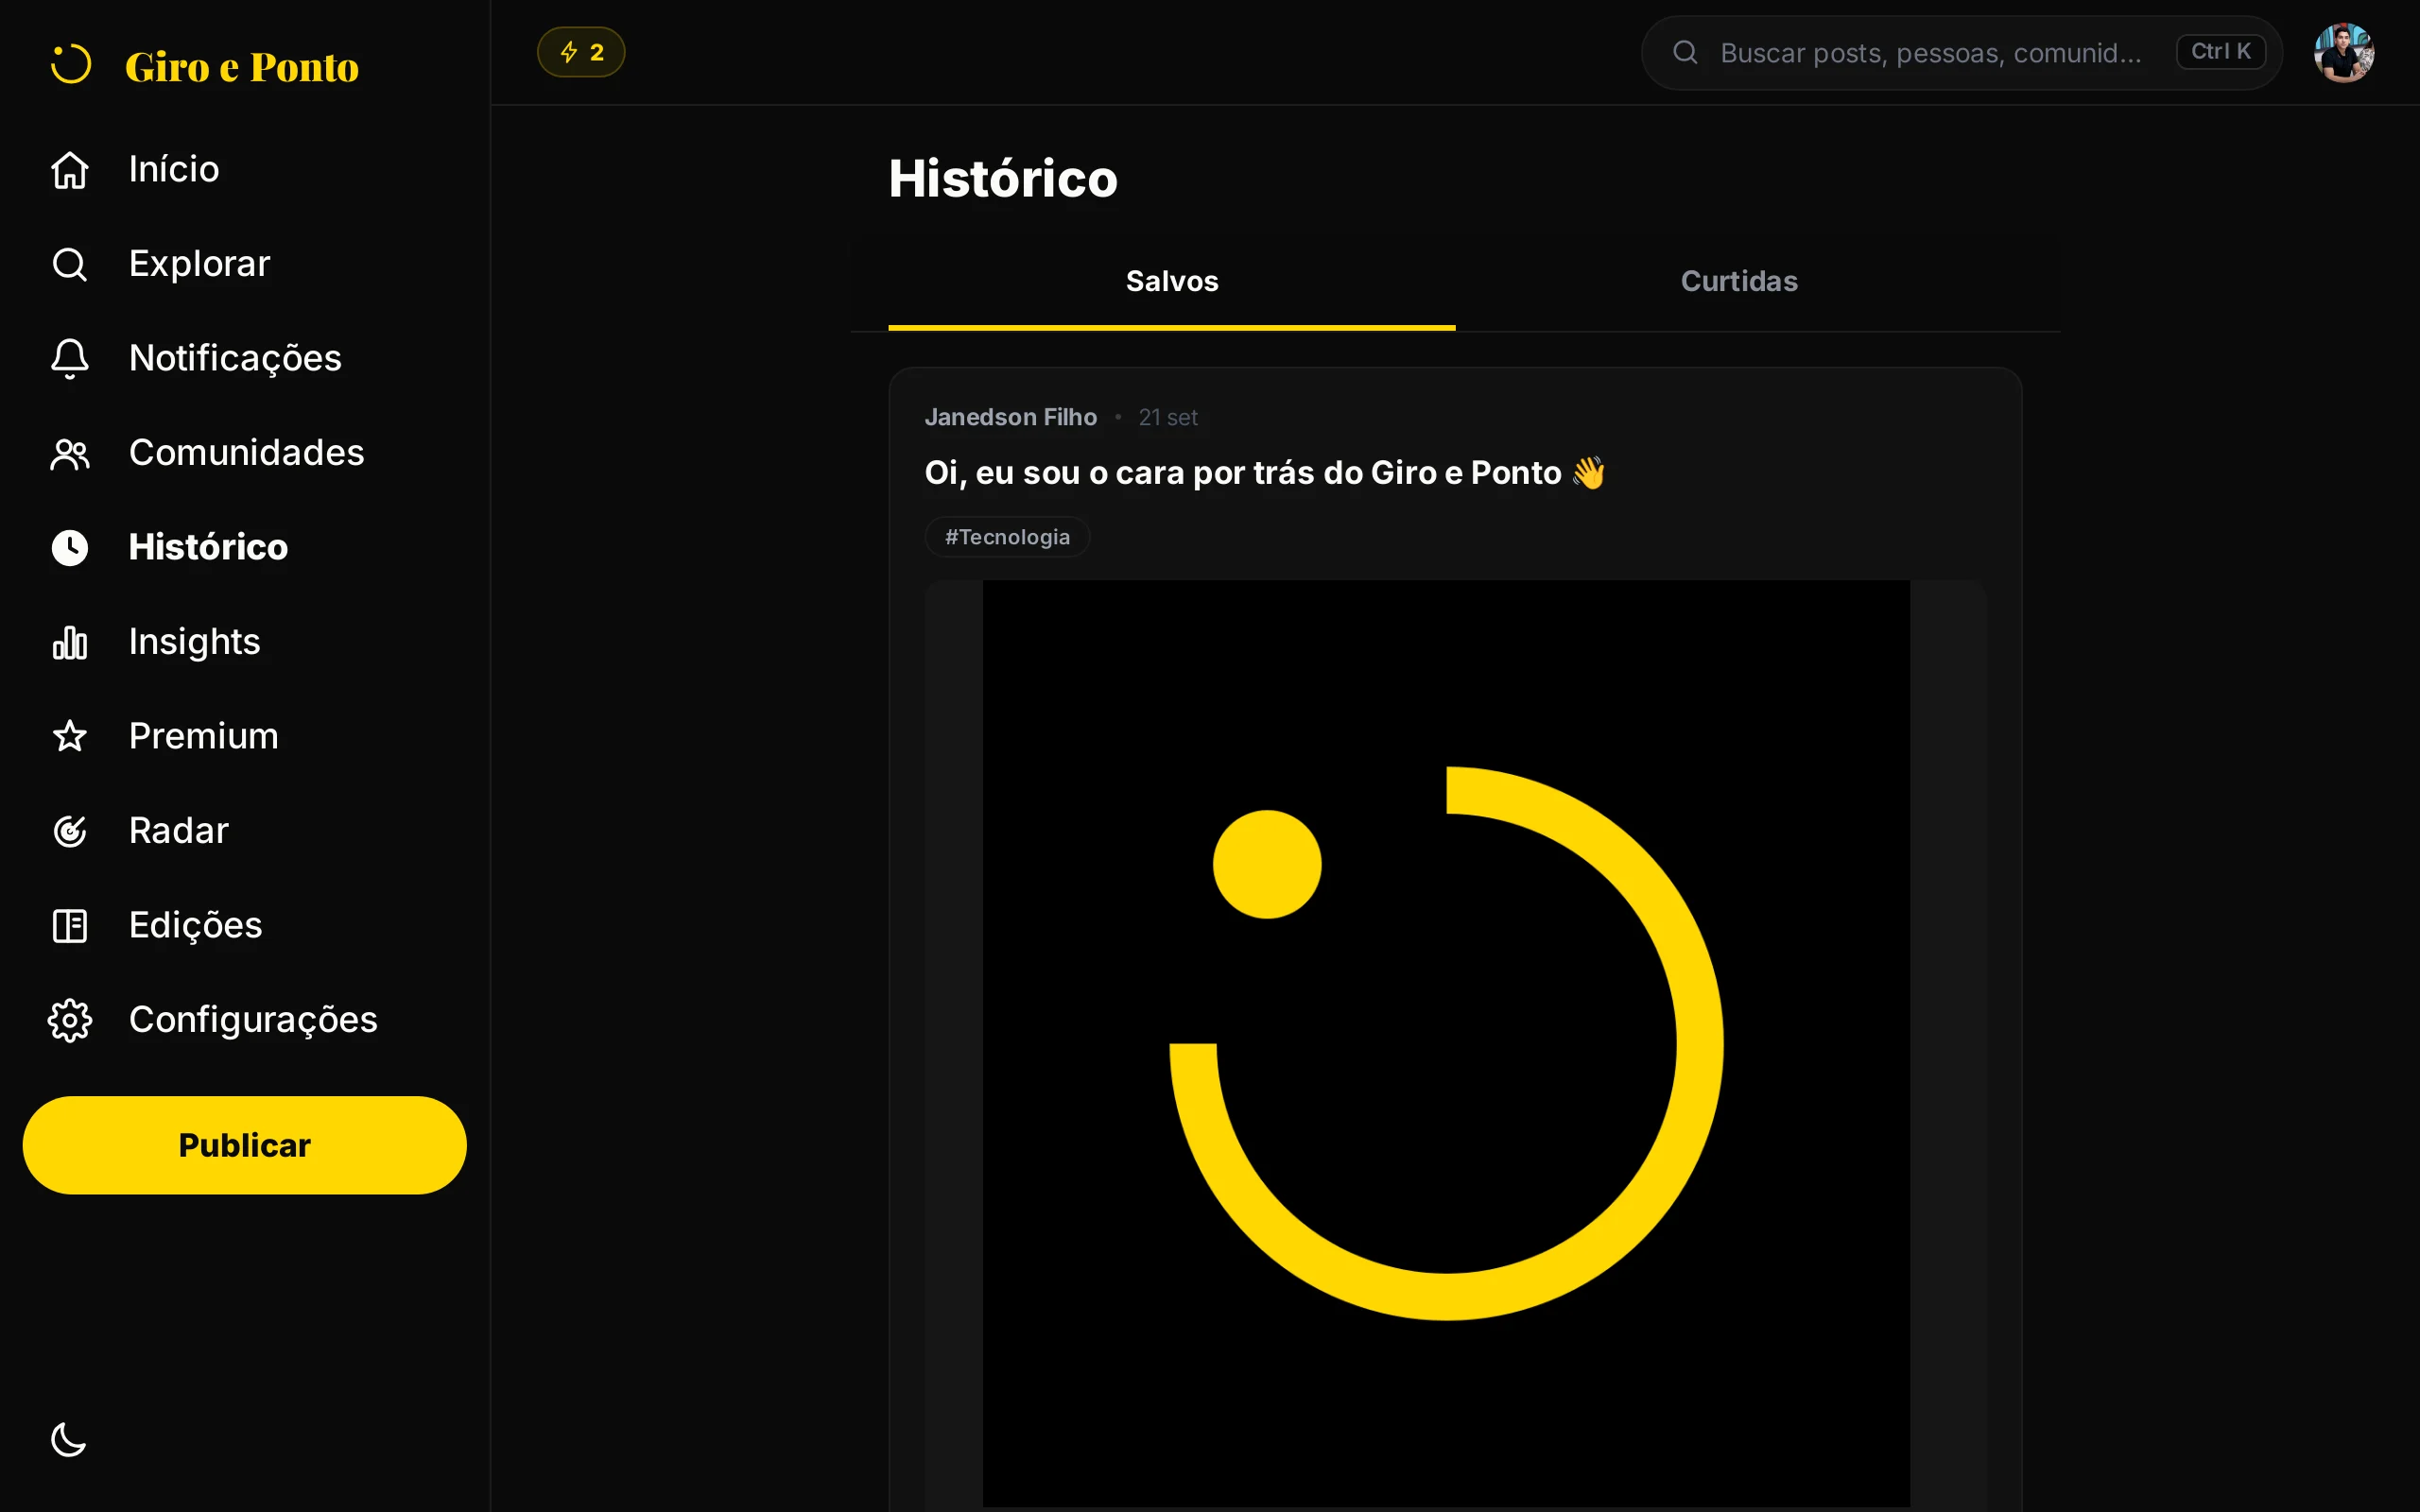Image resolution: width=2420 pixels, height=1512 pixels.
Task: Click the Giro e Ponto brand title
Action: click(x=241, y=67)
